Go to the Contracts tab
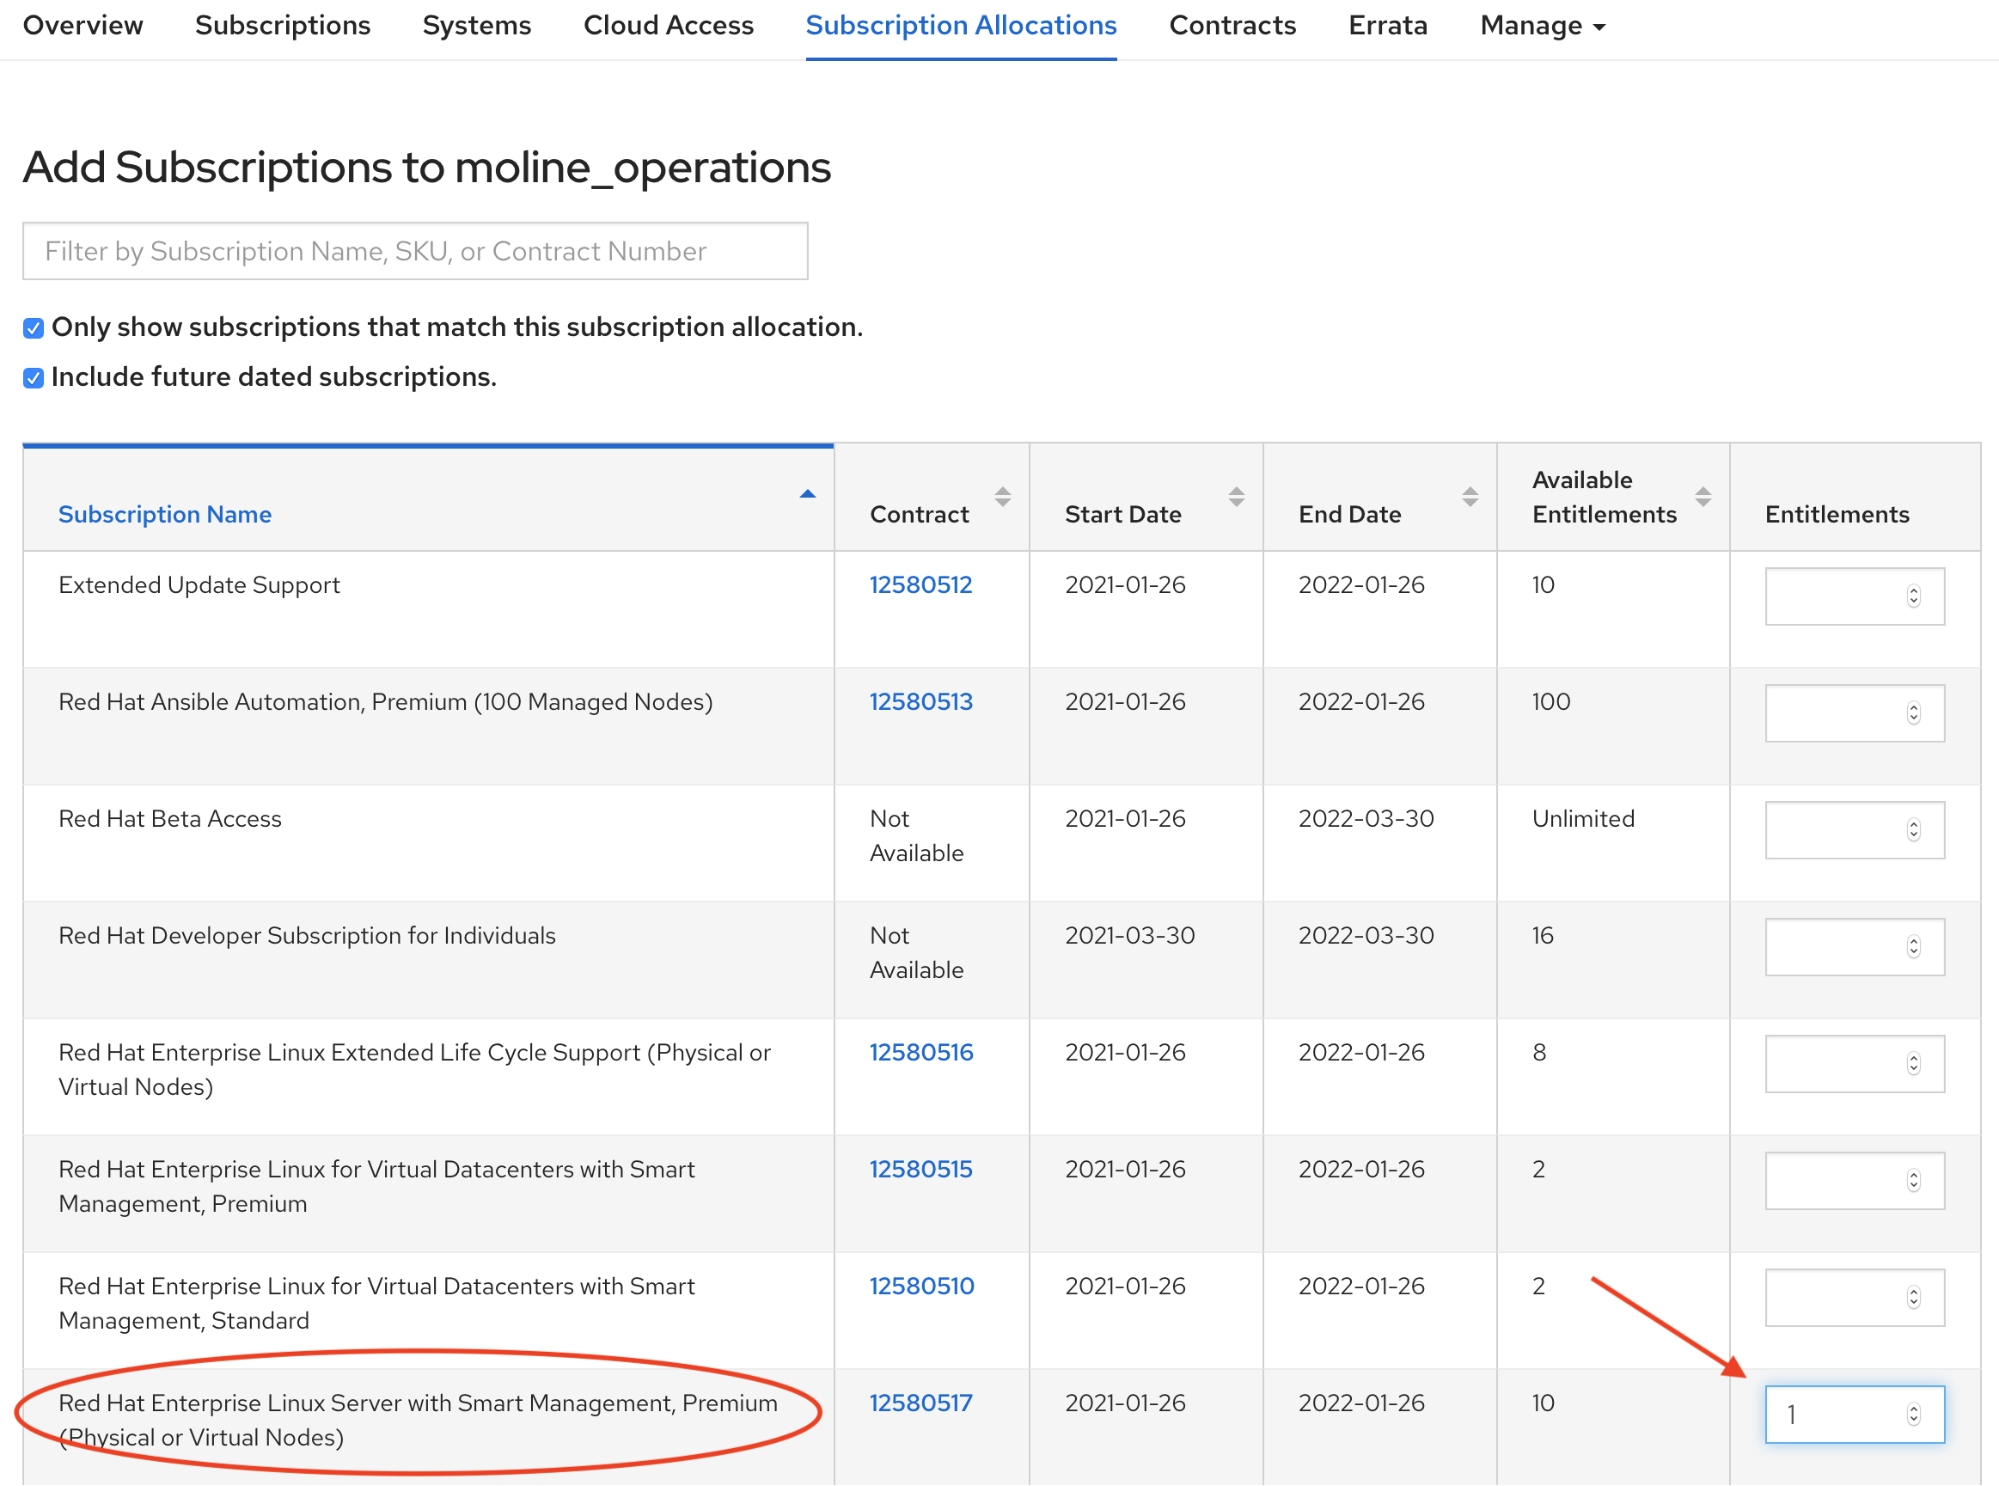 click(1232, 26)
